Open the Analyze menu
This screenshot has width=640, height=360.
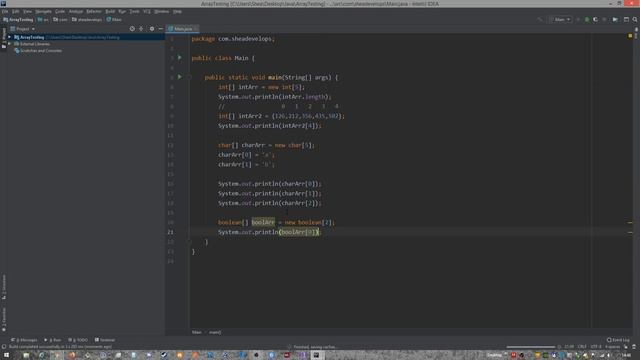[76, 11]
